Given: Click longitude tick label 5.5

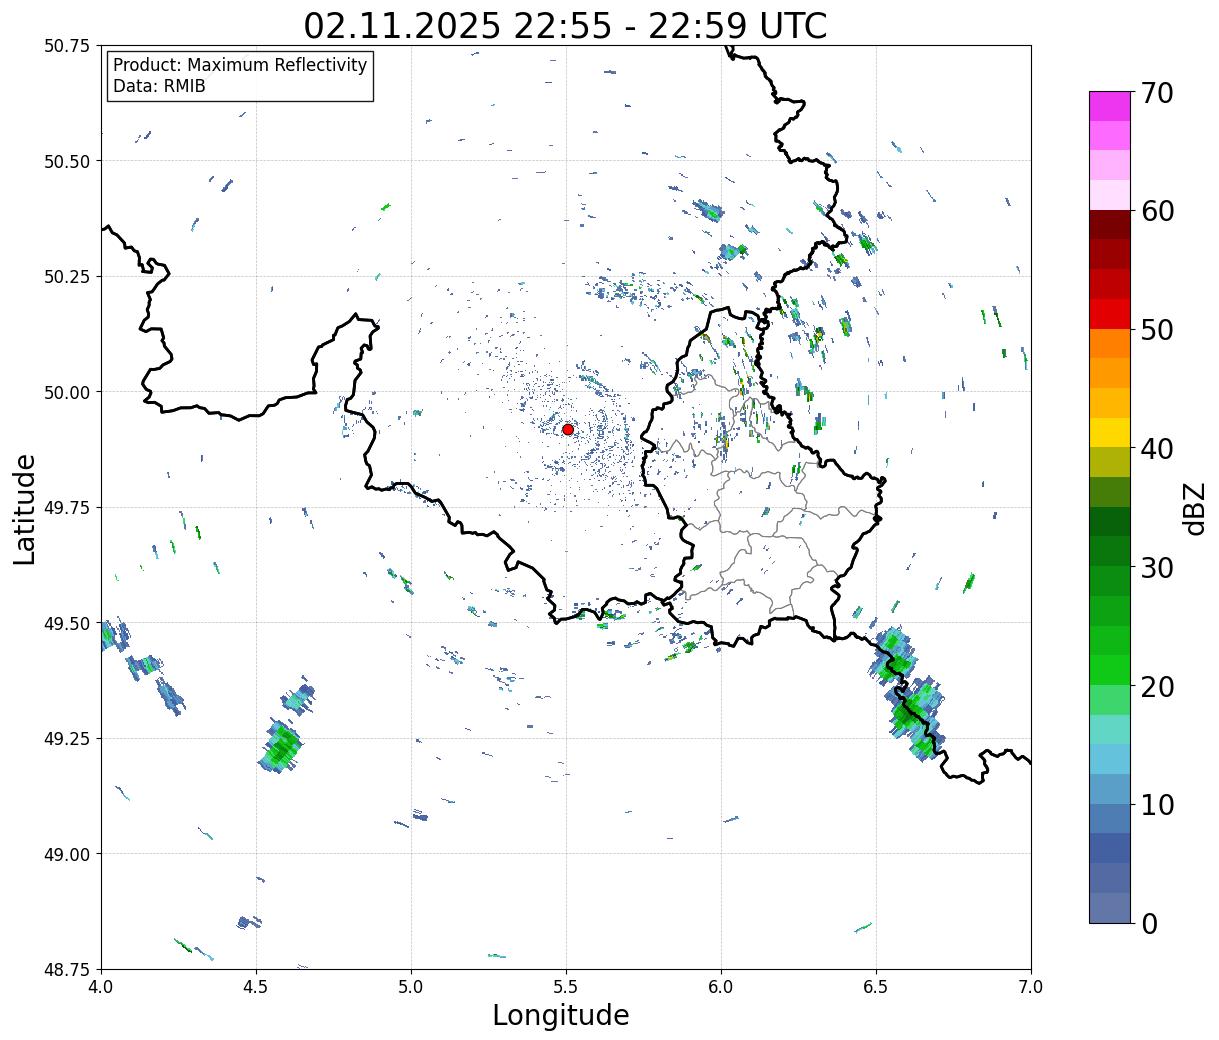Looking at the screenshot, I should pos(566,987).
